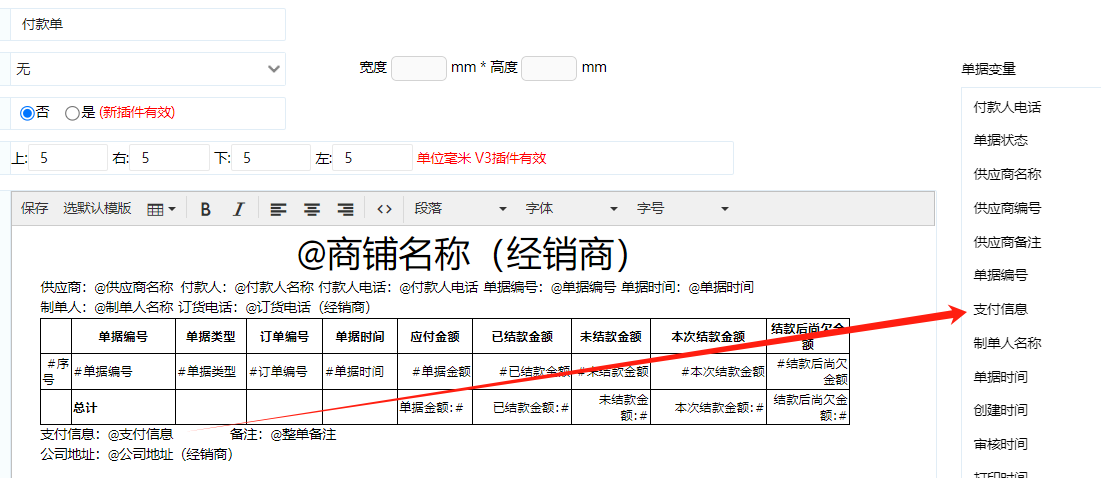
Task: Click 保存 to save the template
Action: click(35, 209)
